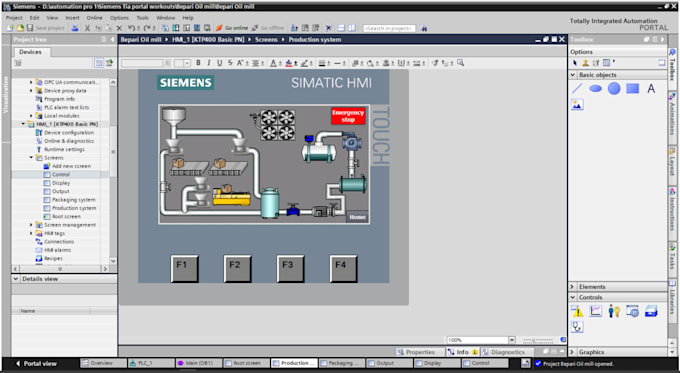Open the Project menu
680x373 pixels.
(x=14, y=18)
